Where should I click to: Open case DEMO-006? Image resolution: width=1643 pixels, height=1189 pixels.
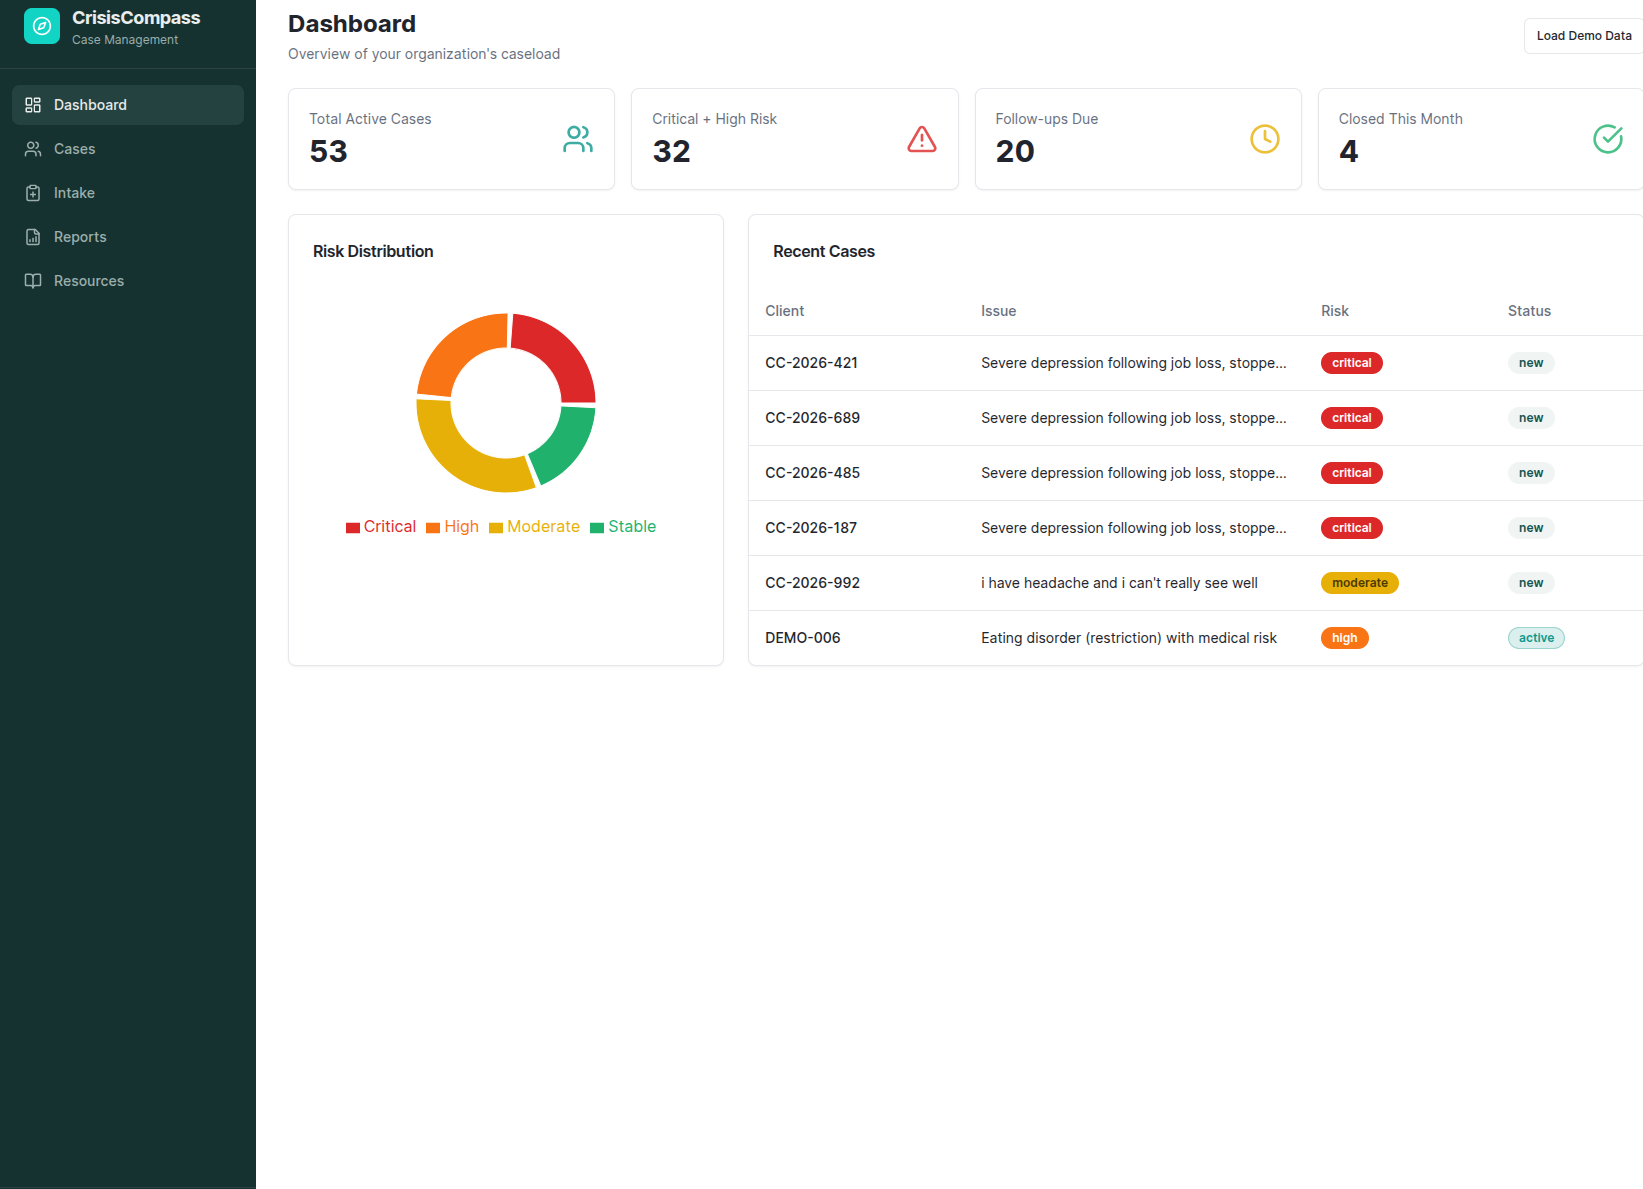(1195, 638)
